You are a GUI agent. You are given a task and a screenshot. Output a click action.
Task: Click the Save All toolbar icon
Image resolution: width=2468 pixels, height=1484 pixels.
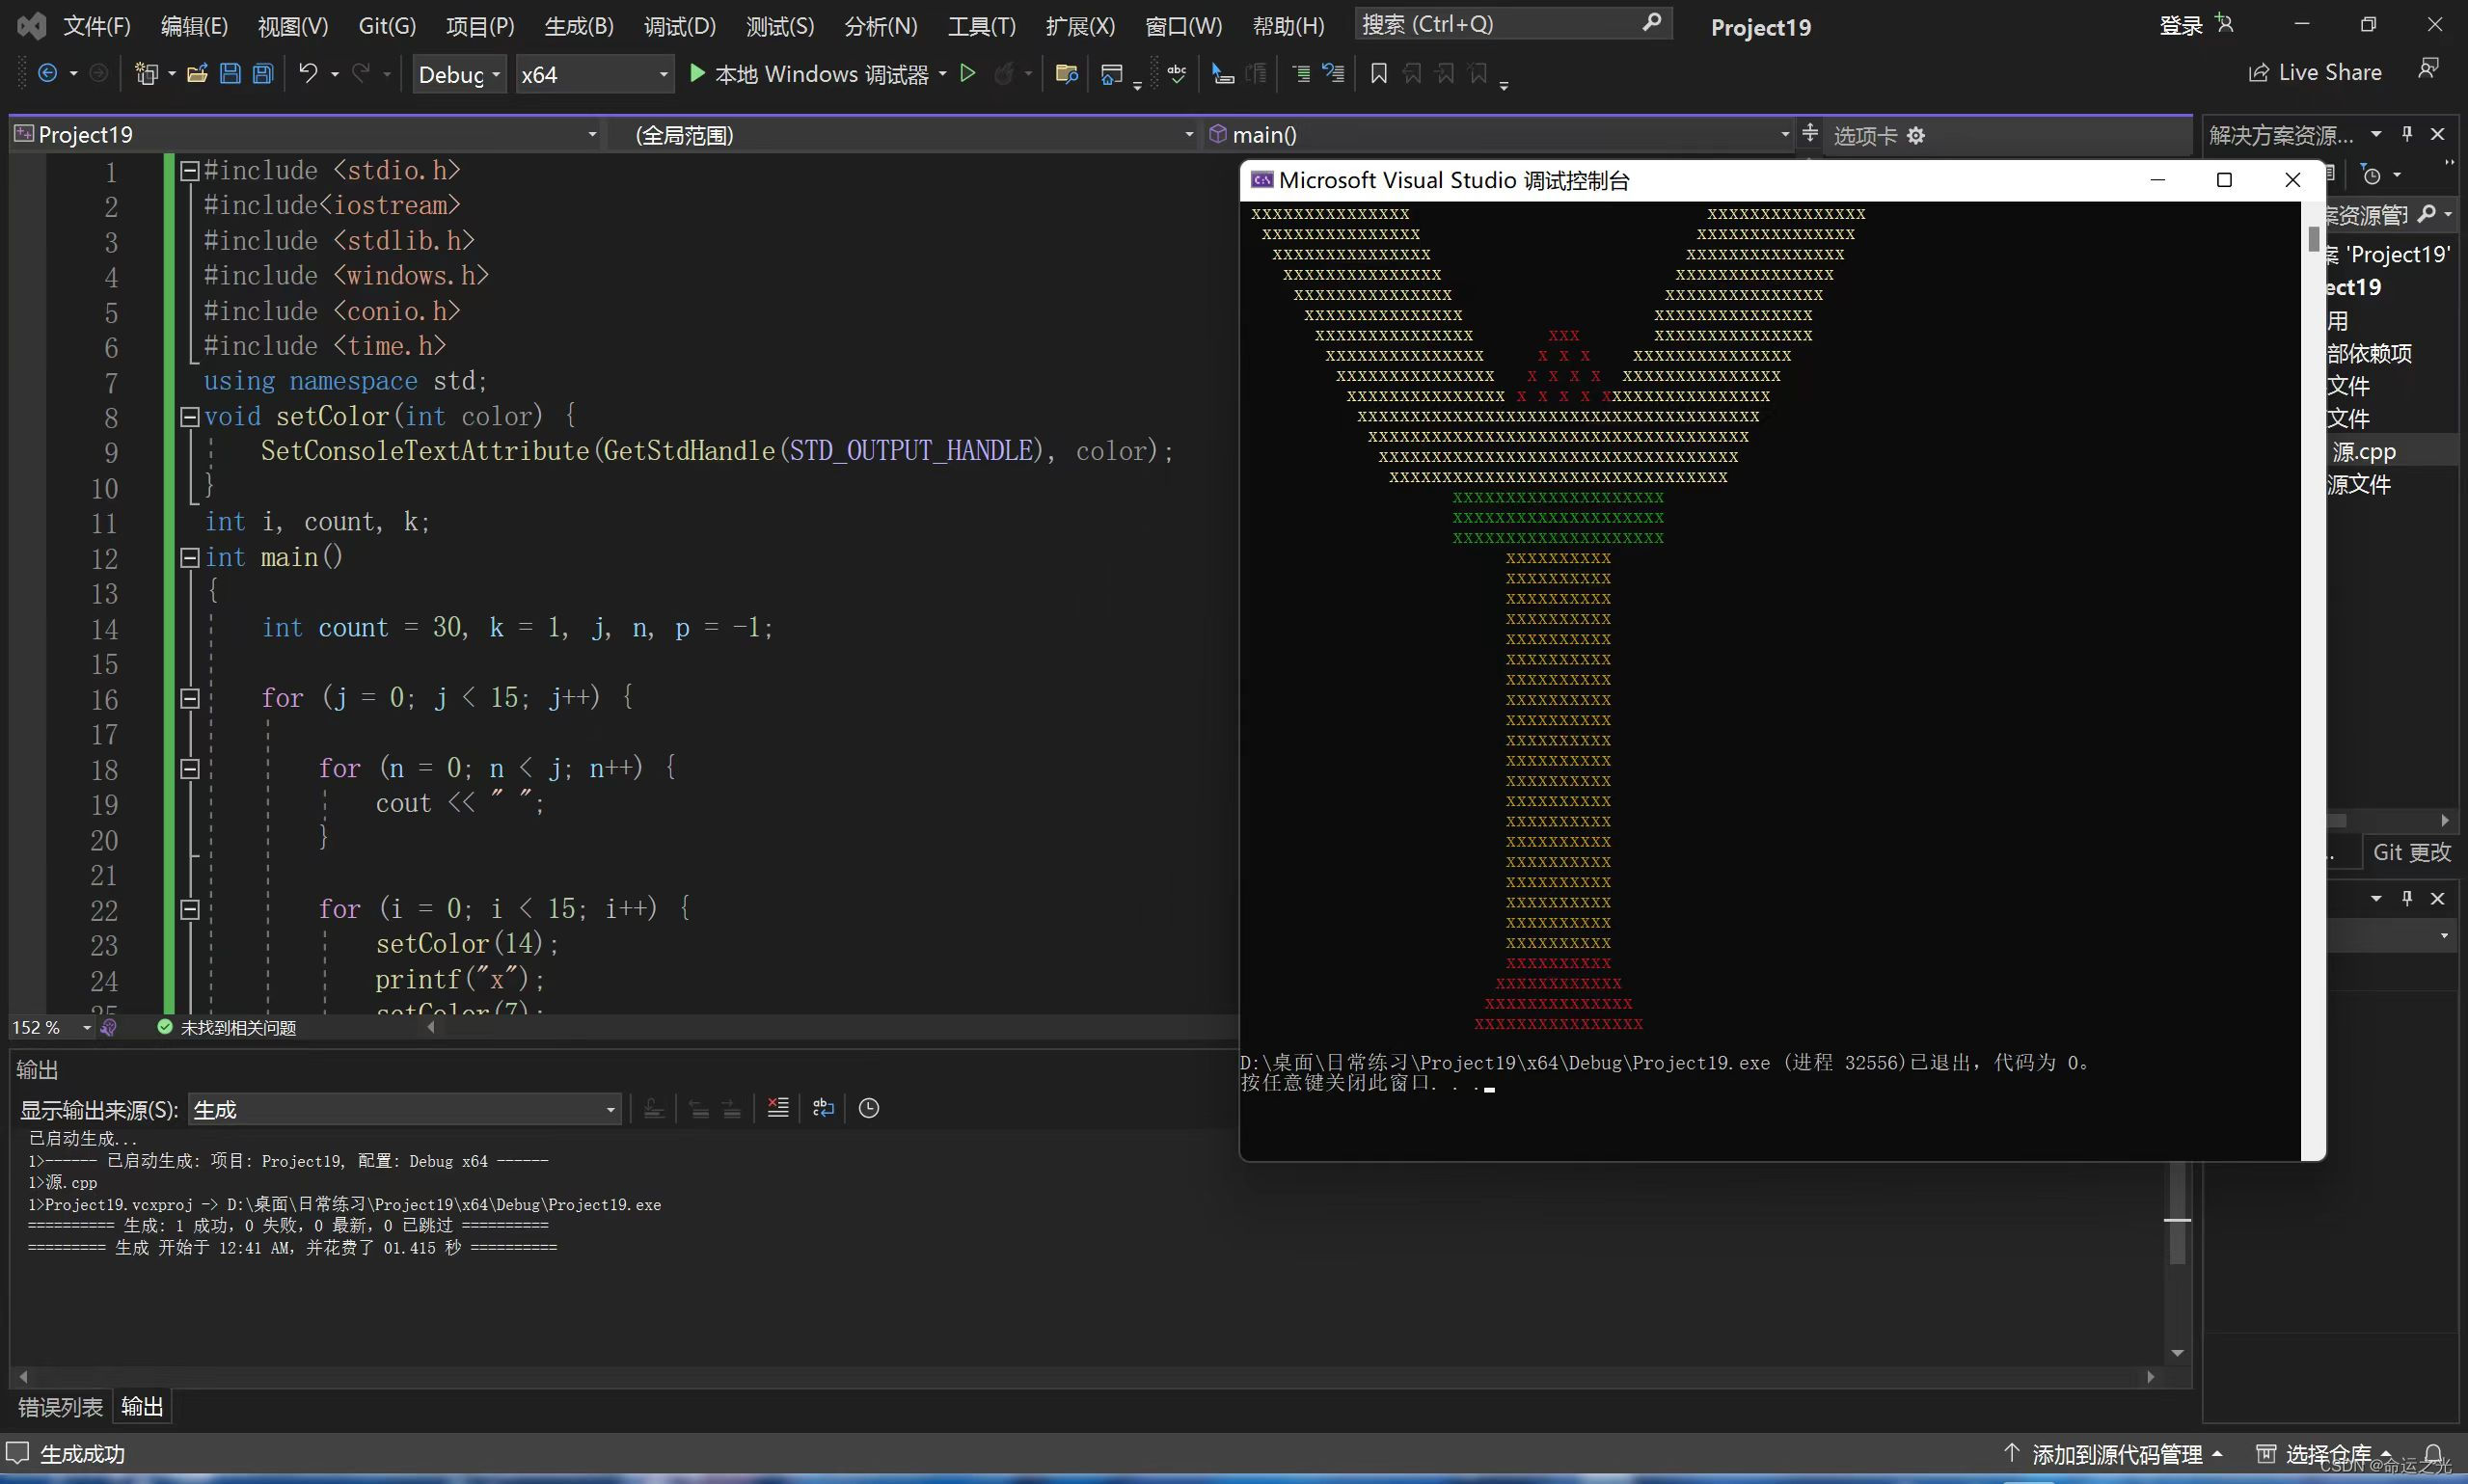(x=263, y=73)
